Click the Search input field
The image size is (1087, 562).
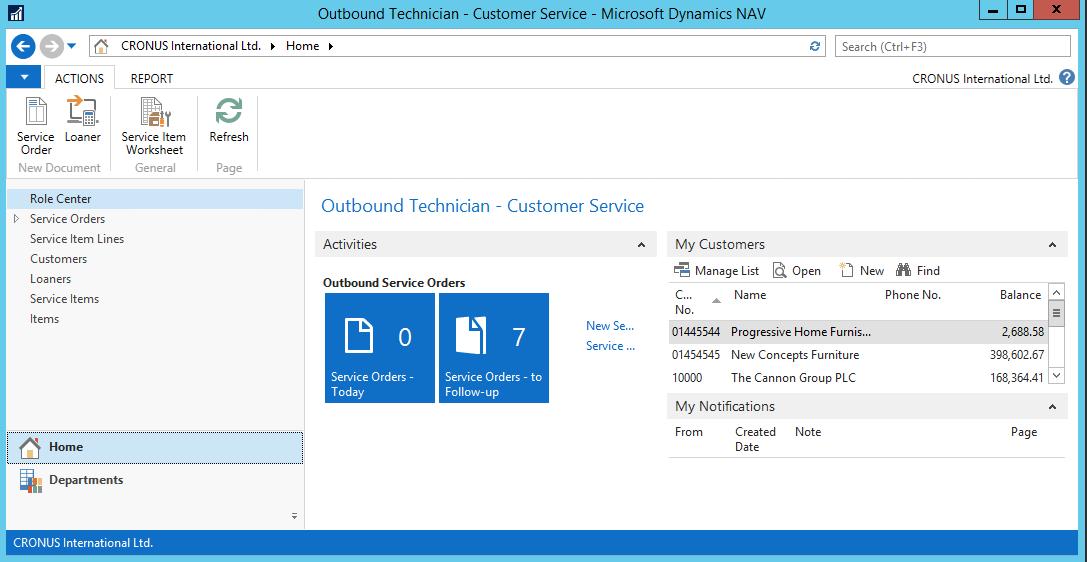[953, 46]
